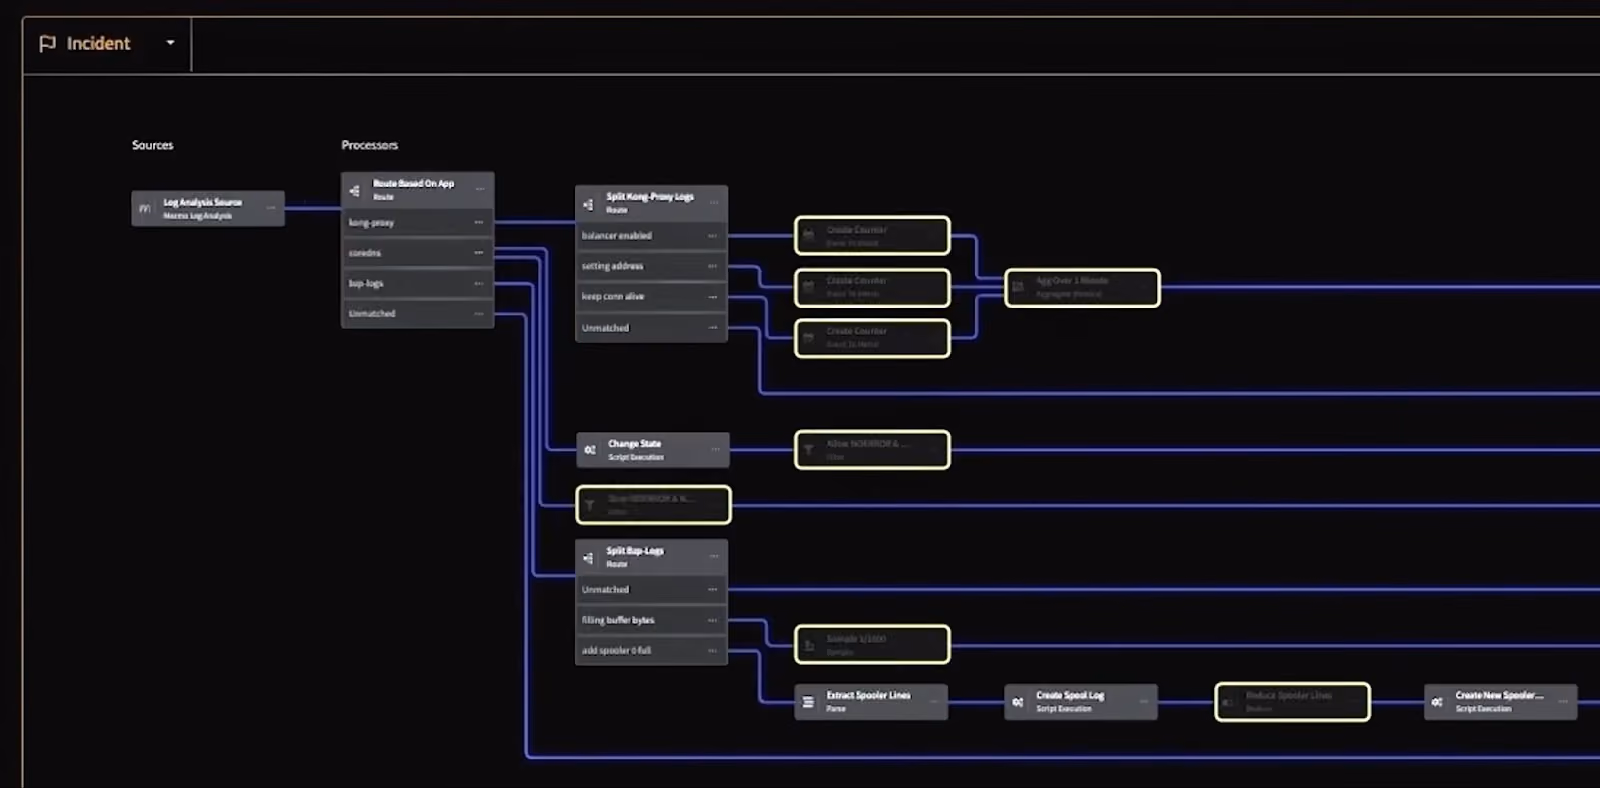The image size is (1600, 788).
Task: Open more options for Unmatched in Split Kong-Proxy Logs
Action: tap(713, 328)
